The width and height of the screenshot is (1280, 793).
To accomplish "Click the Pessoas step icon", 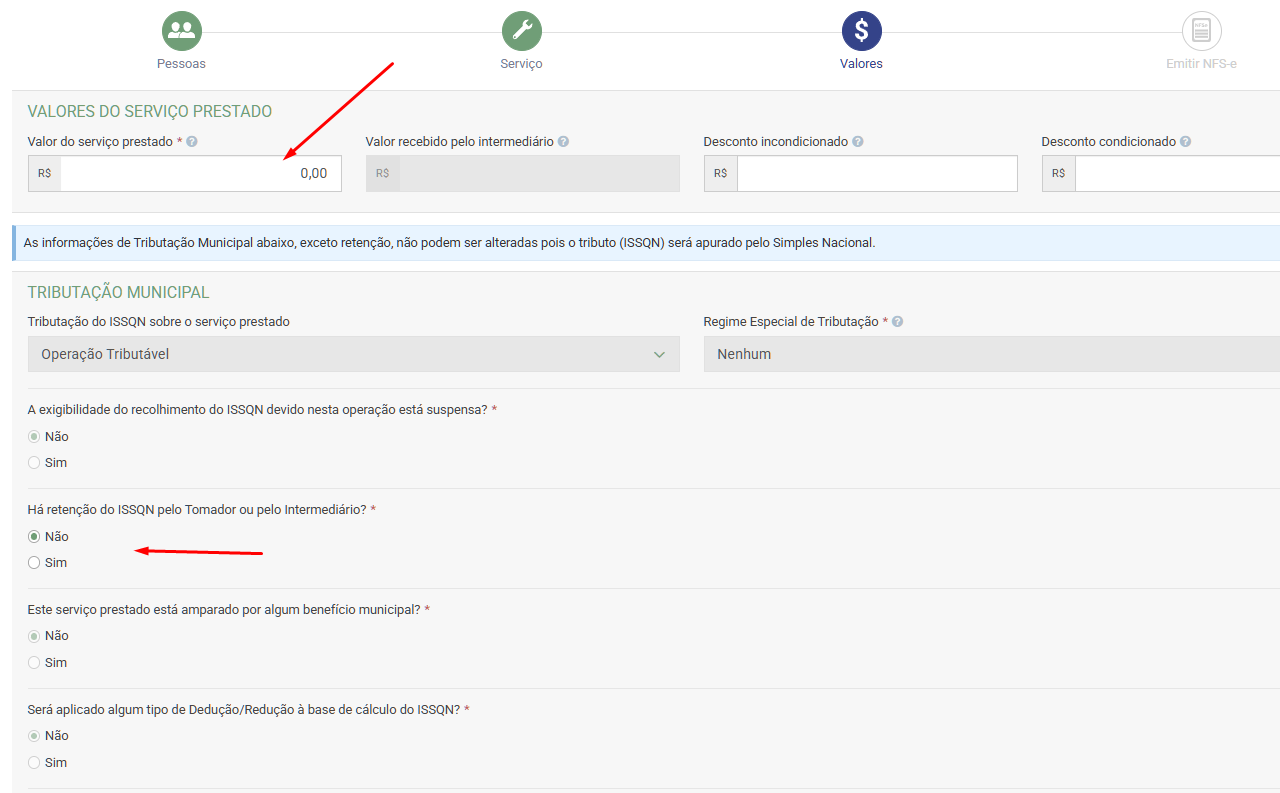I will [x=182, y=31].
